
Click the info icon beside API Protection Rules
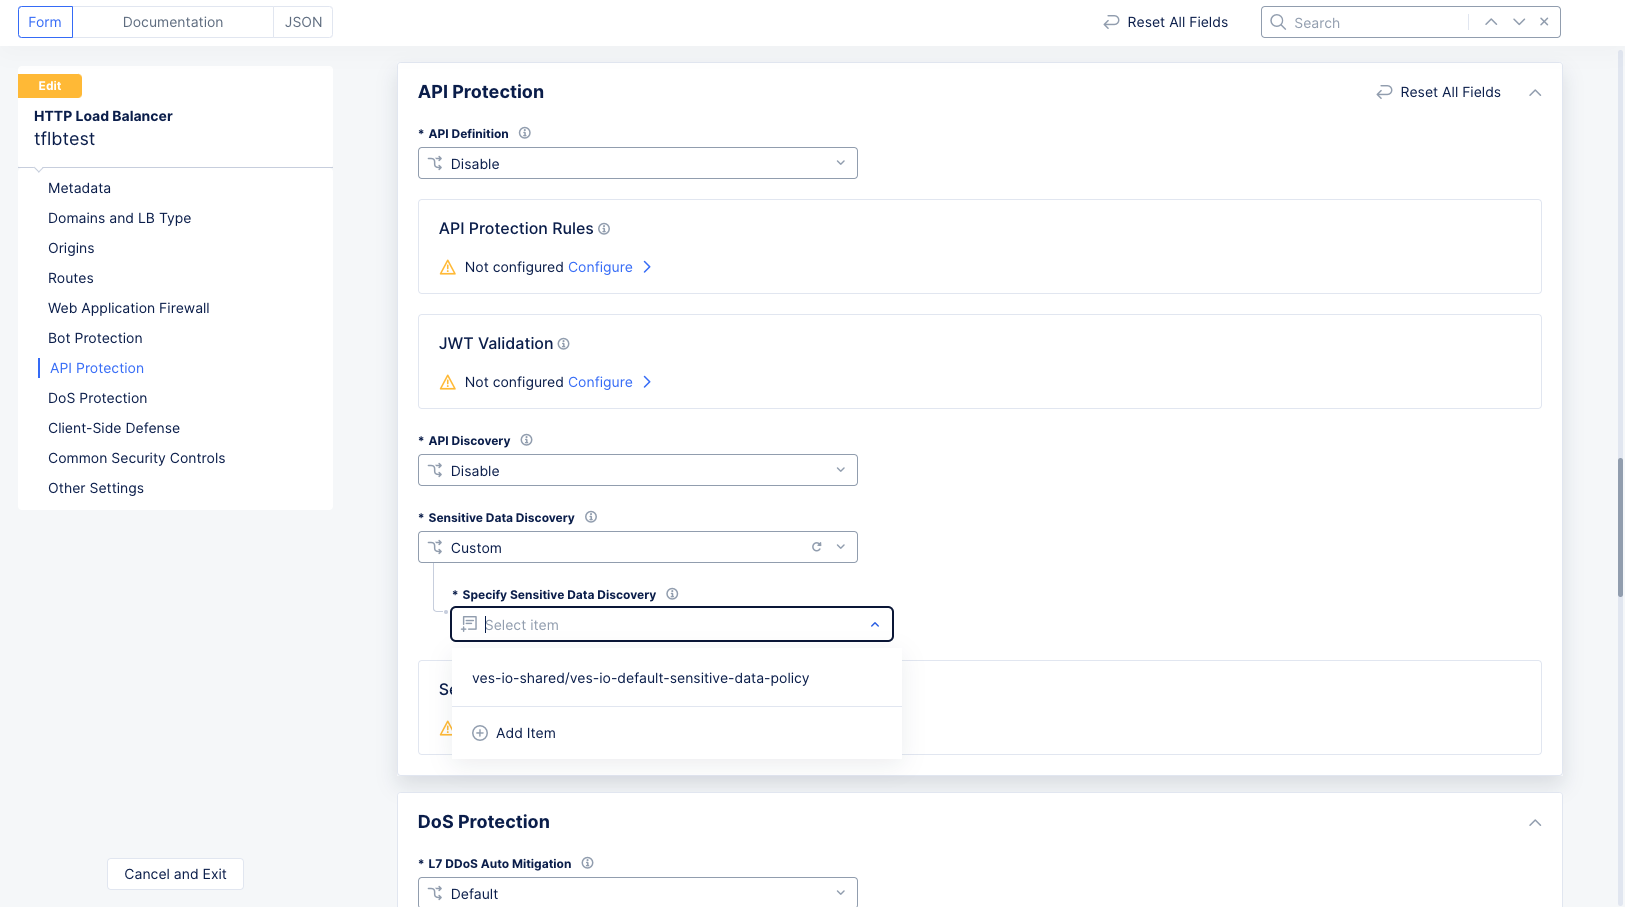(x=604, y=228)
